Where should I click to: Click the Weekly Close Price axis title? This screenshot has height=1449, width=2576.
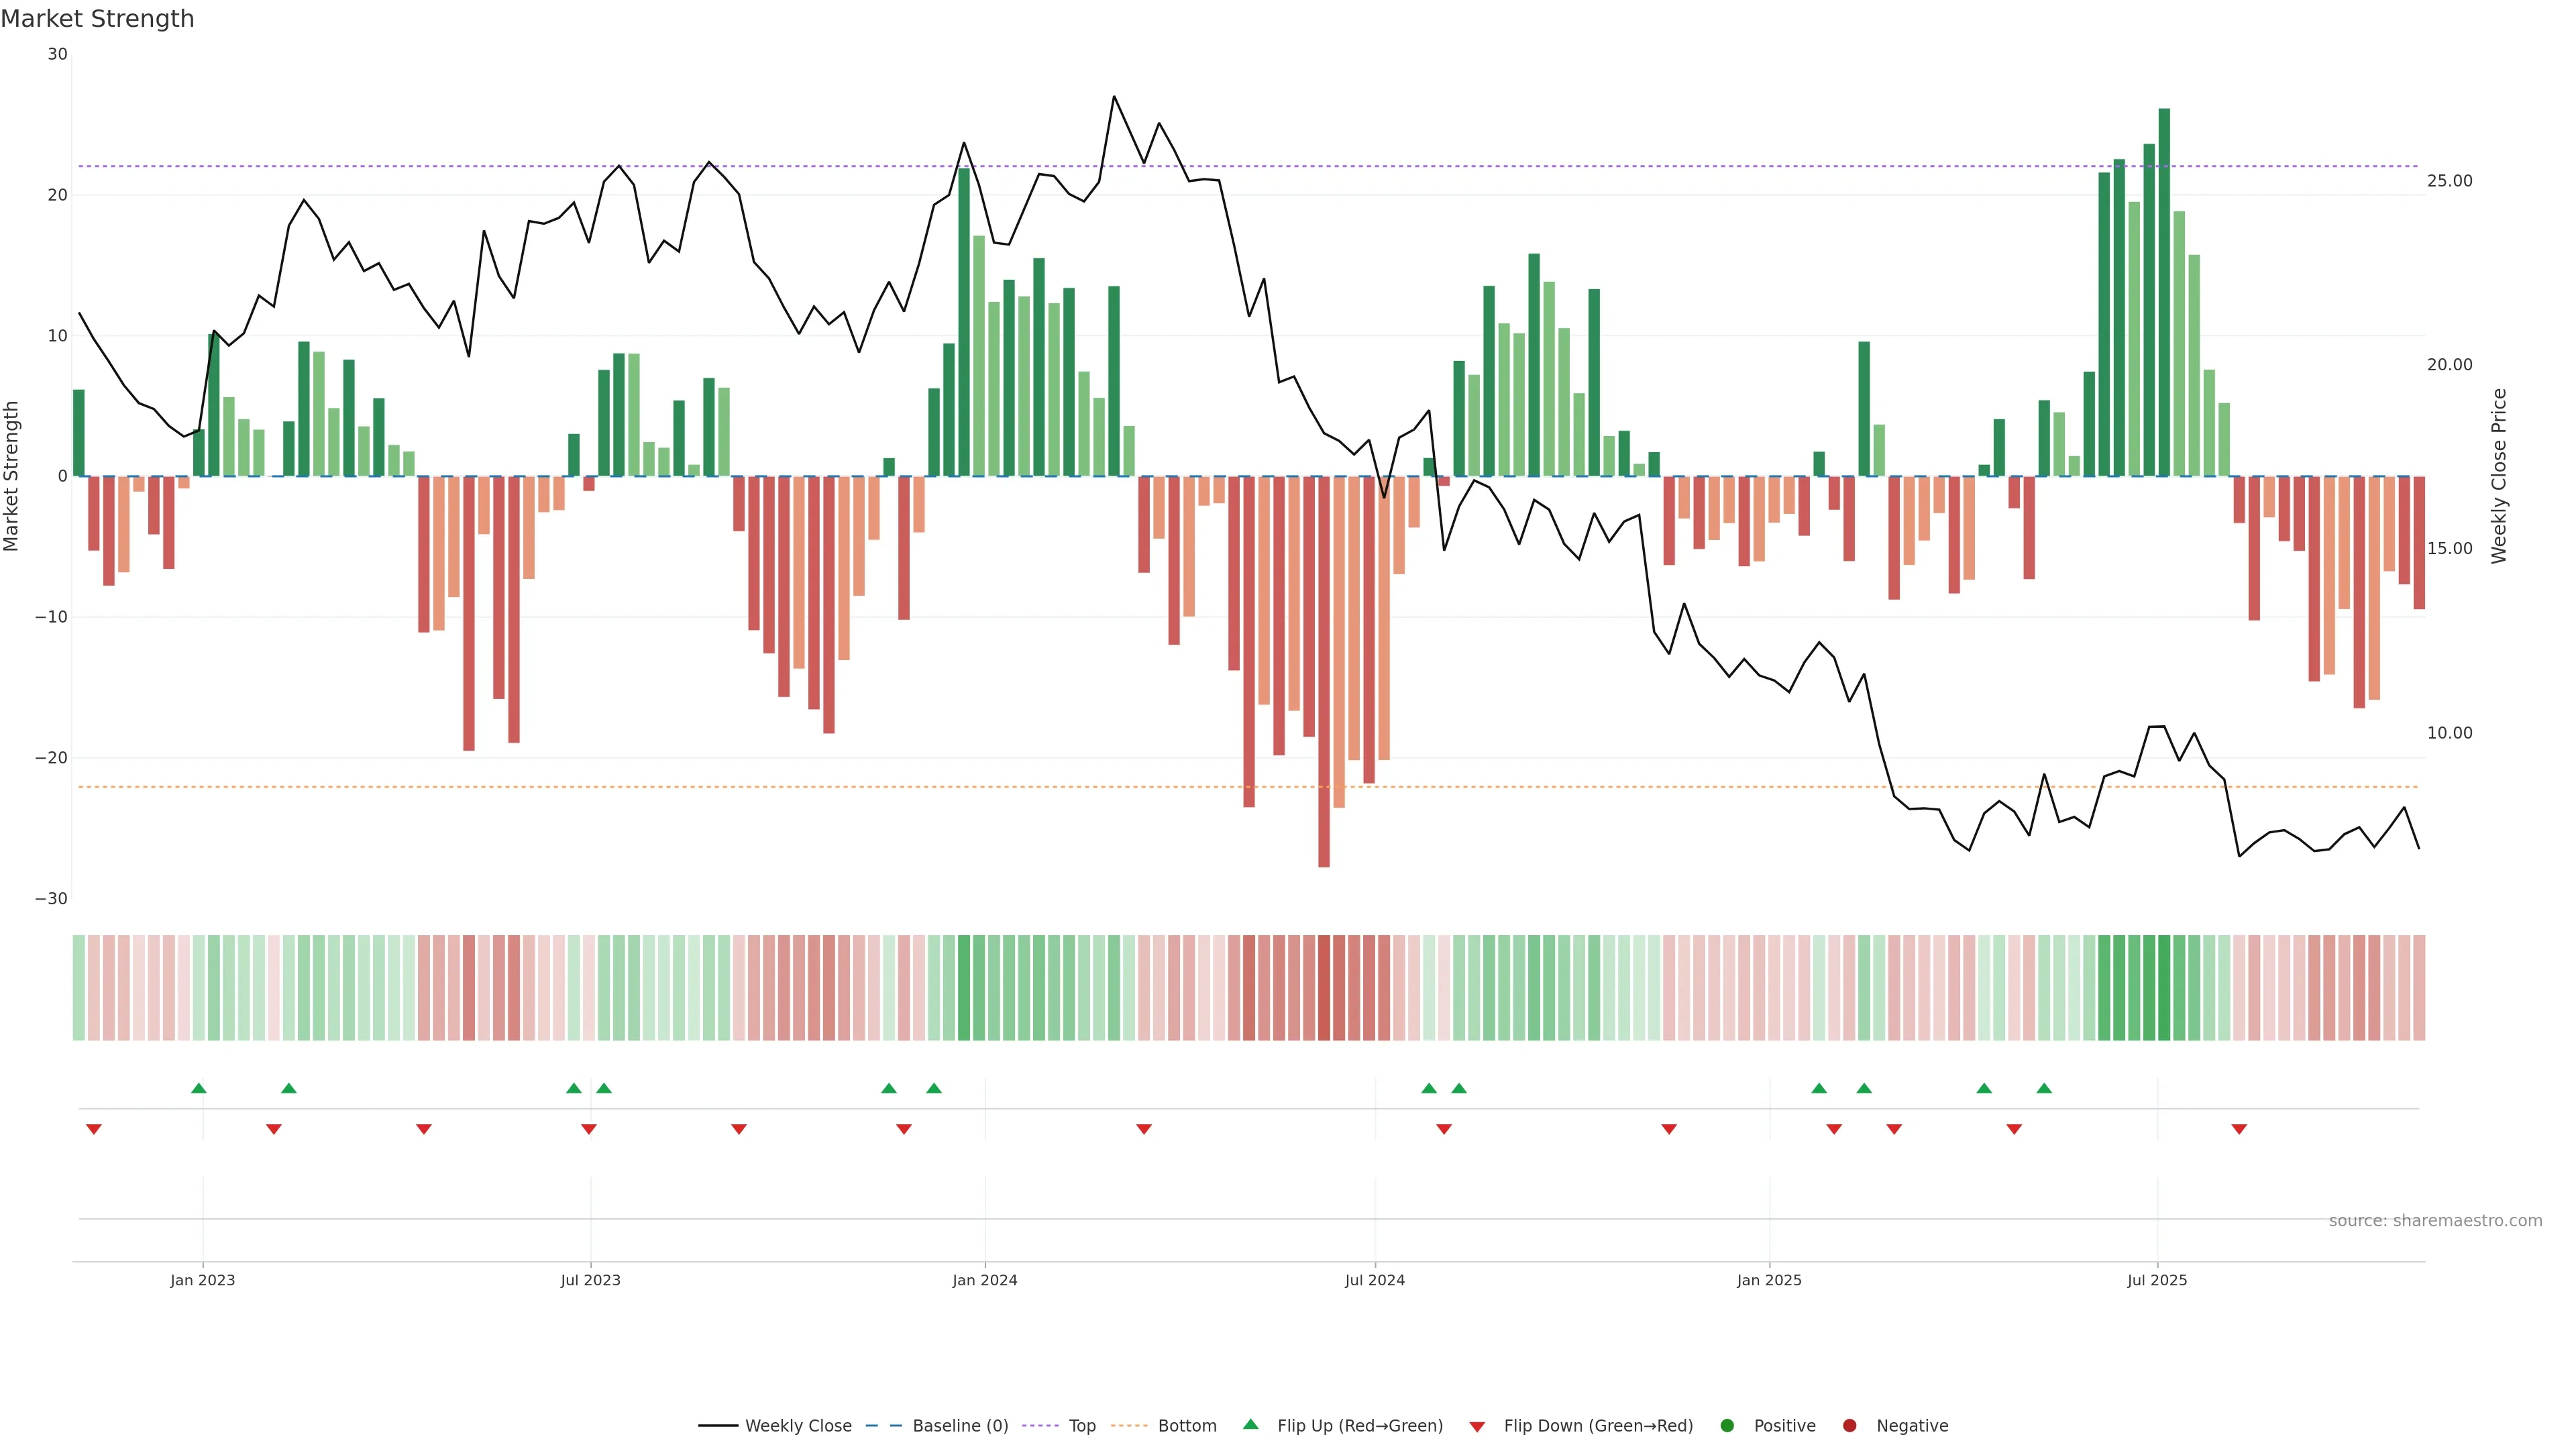point(2499,476)
